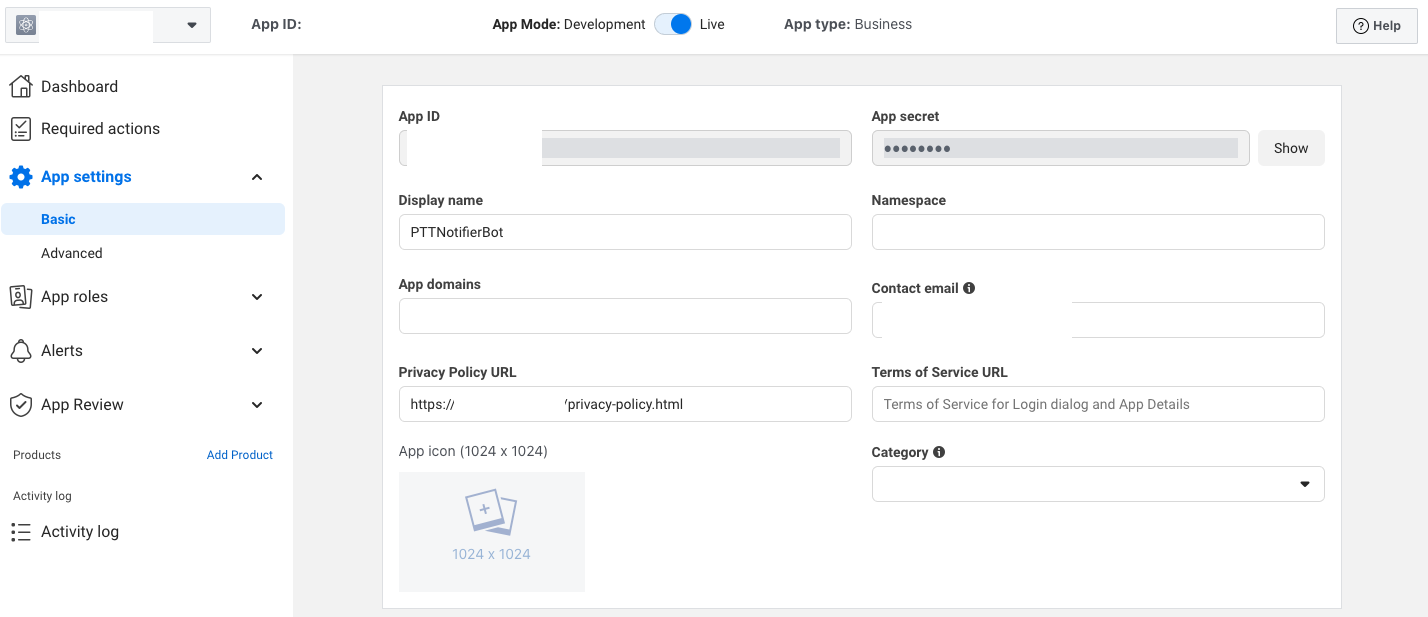1428x617 pixels.
Task: Click the Contact email info icon
Action: coord(968,288)
